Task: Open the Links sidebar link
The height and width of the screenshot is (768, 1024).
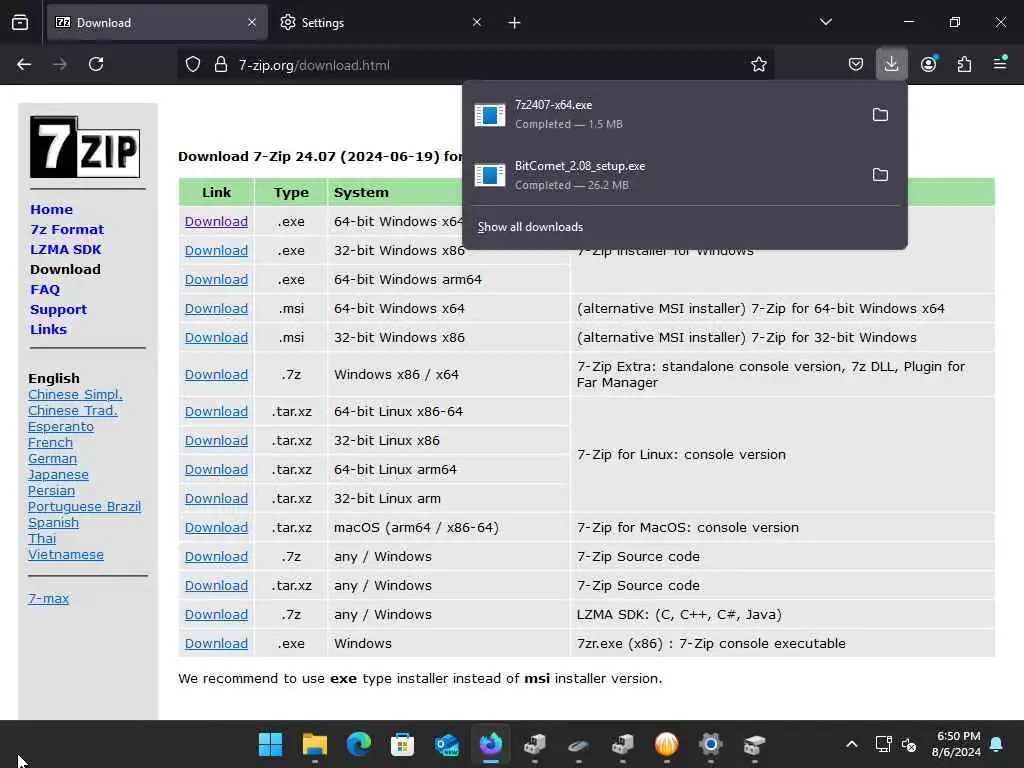Action: click(x=48, y=329)
